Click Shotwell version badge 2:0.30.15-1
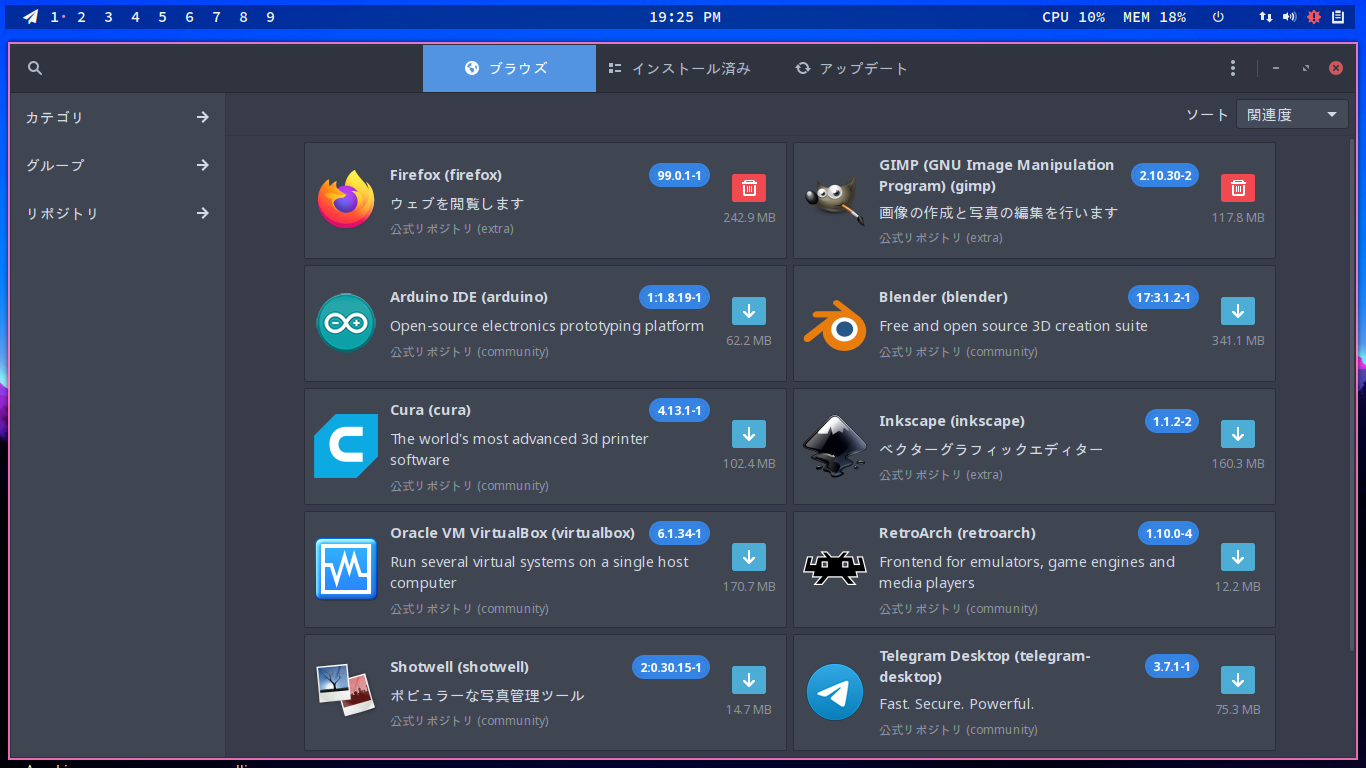Screen dimensions: 1366x768 671,667
